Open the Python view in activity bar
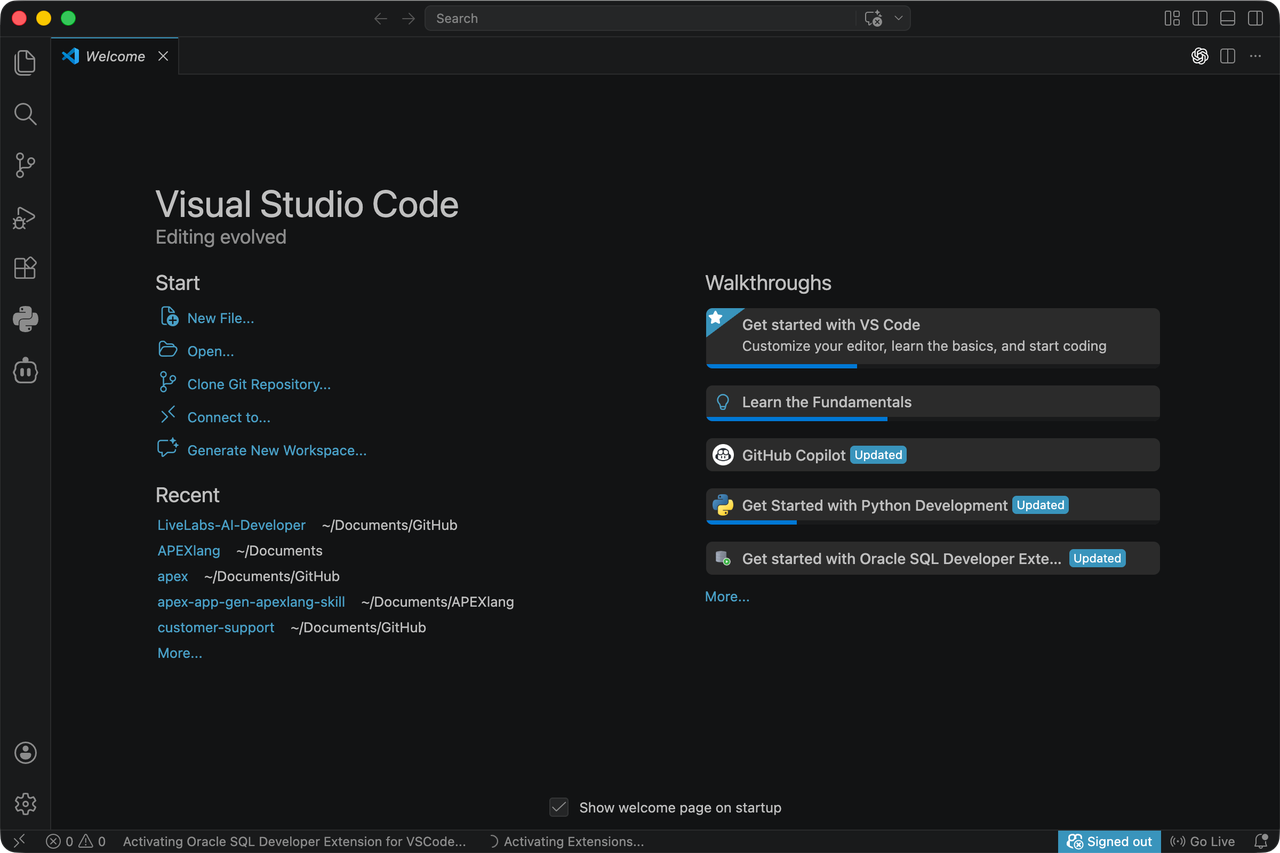The height and width of the screenshot is (853, 1280). [25, 319]
